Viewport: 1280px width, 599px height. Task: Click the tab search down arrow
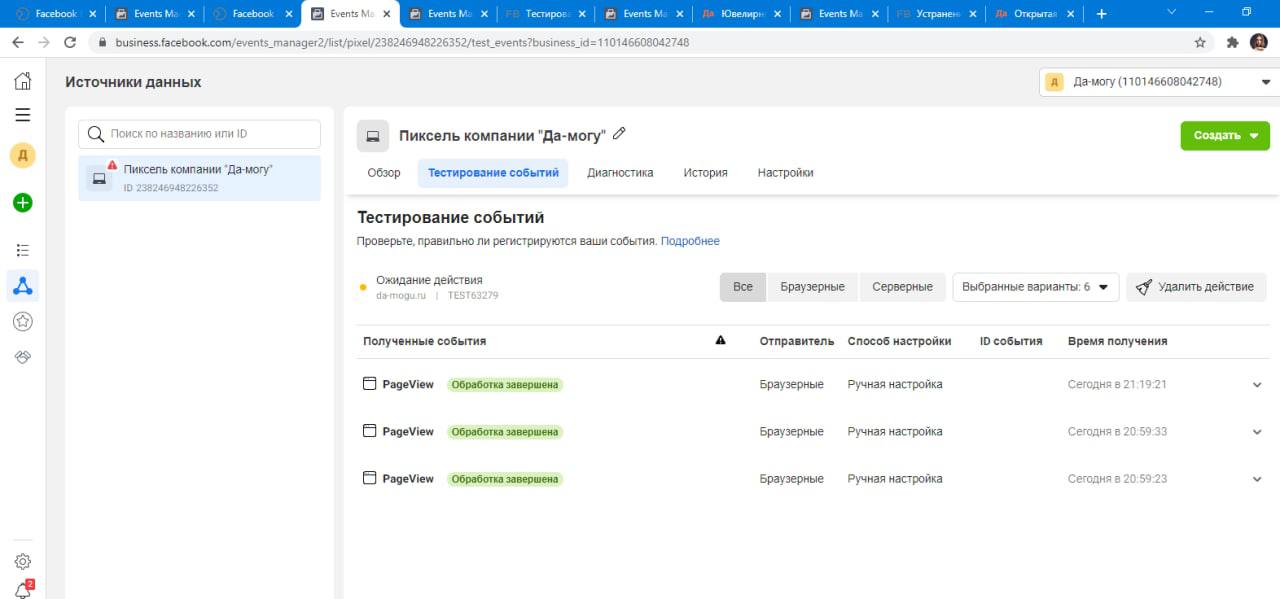coord(1172,12)
